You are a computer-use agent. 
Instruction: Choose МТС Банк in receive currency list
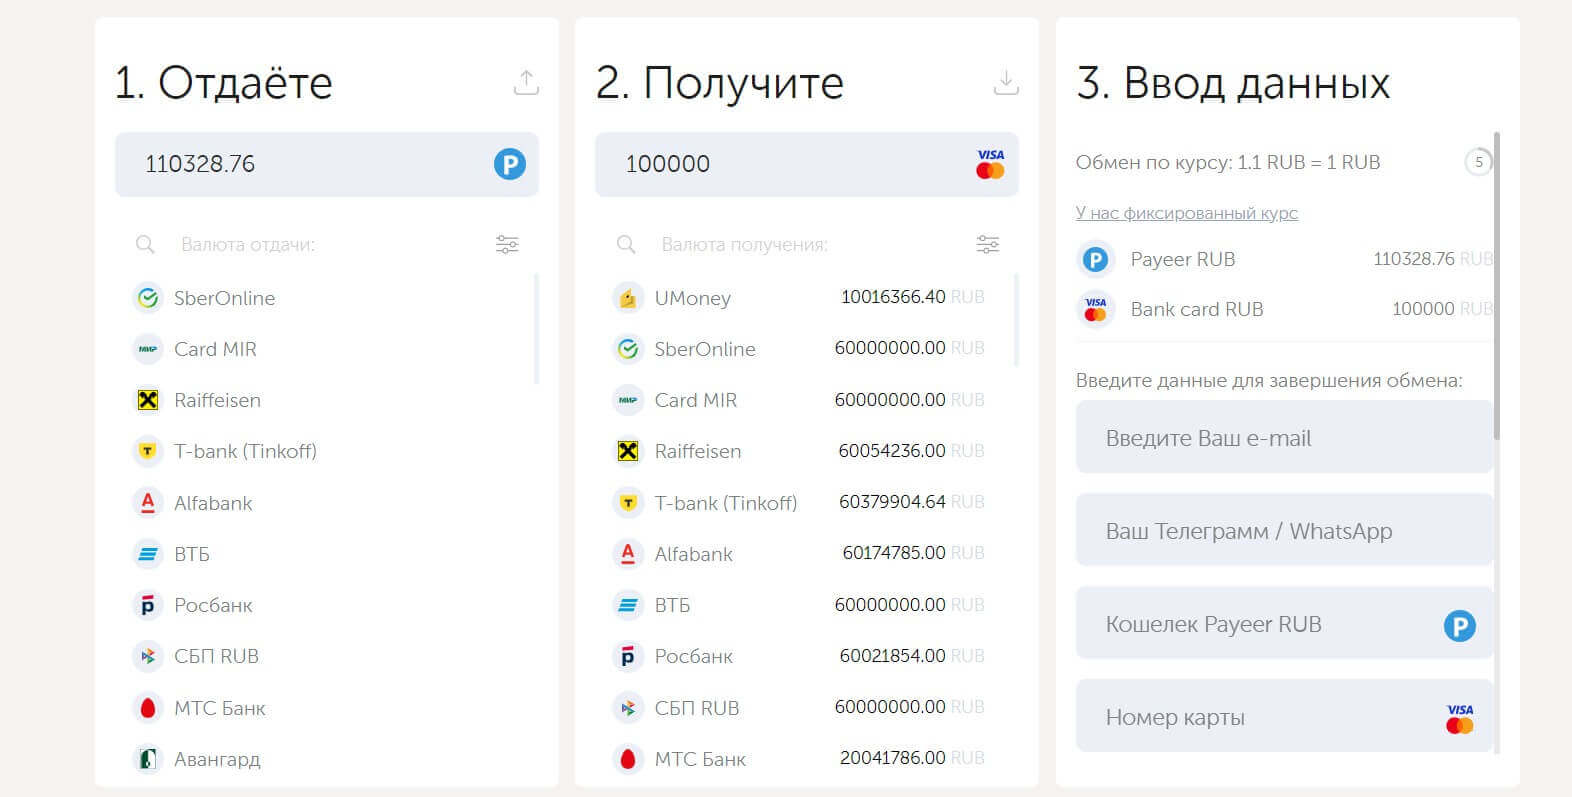click(700, 759)
